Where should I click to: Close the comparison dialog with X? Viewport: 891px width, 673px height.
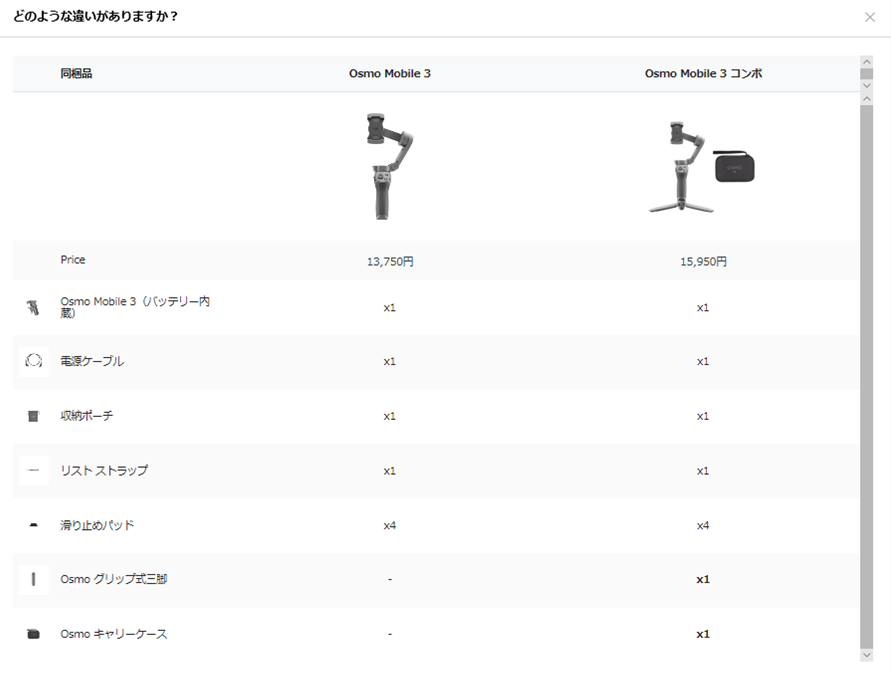point(869,17)
